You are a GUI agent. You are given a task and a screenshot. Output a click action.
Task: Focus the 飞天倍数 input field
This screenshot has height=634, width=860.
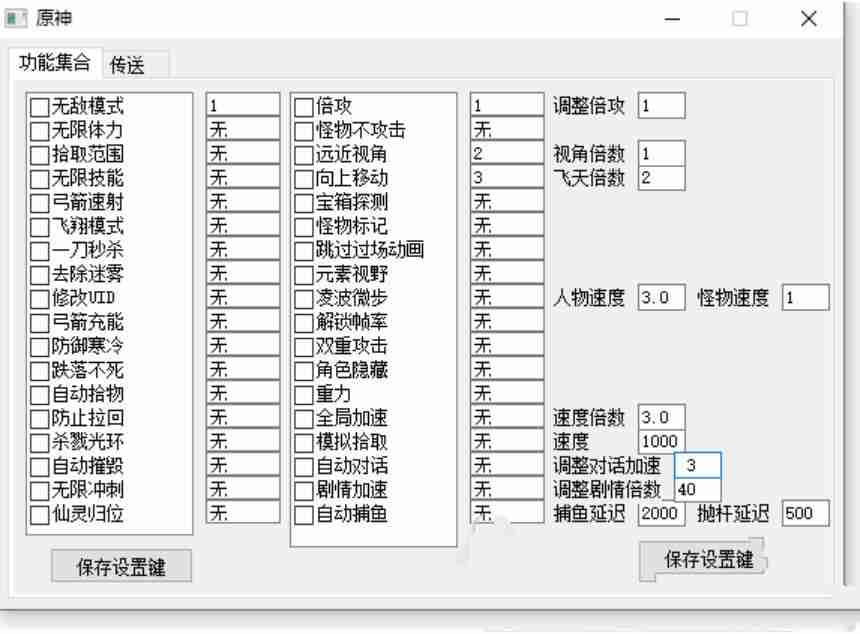(661, 178)
